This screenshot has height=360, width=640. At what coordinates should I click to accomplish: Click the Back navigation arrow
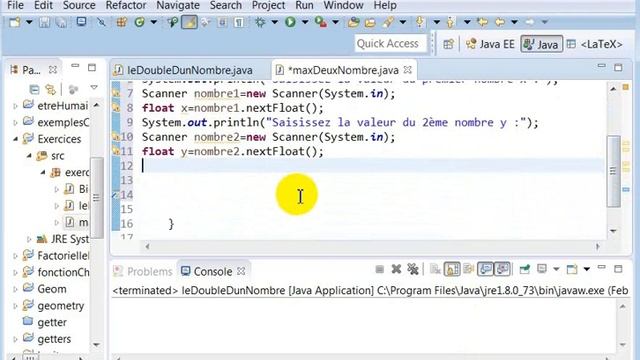coord(500,22)
